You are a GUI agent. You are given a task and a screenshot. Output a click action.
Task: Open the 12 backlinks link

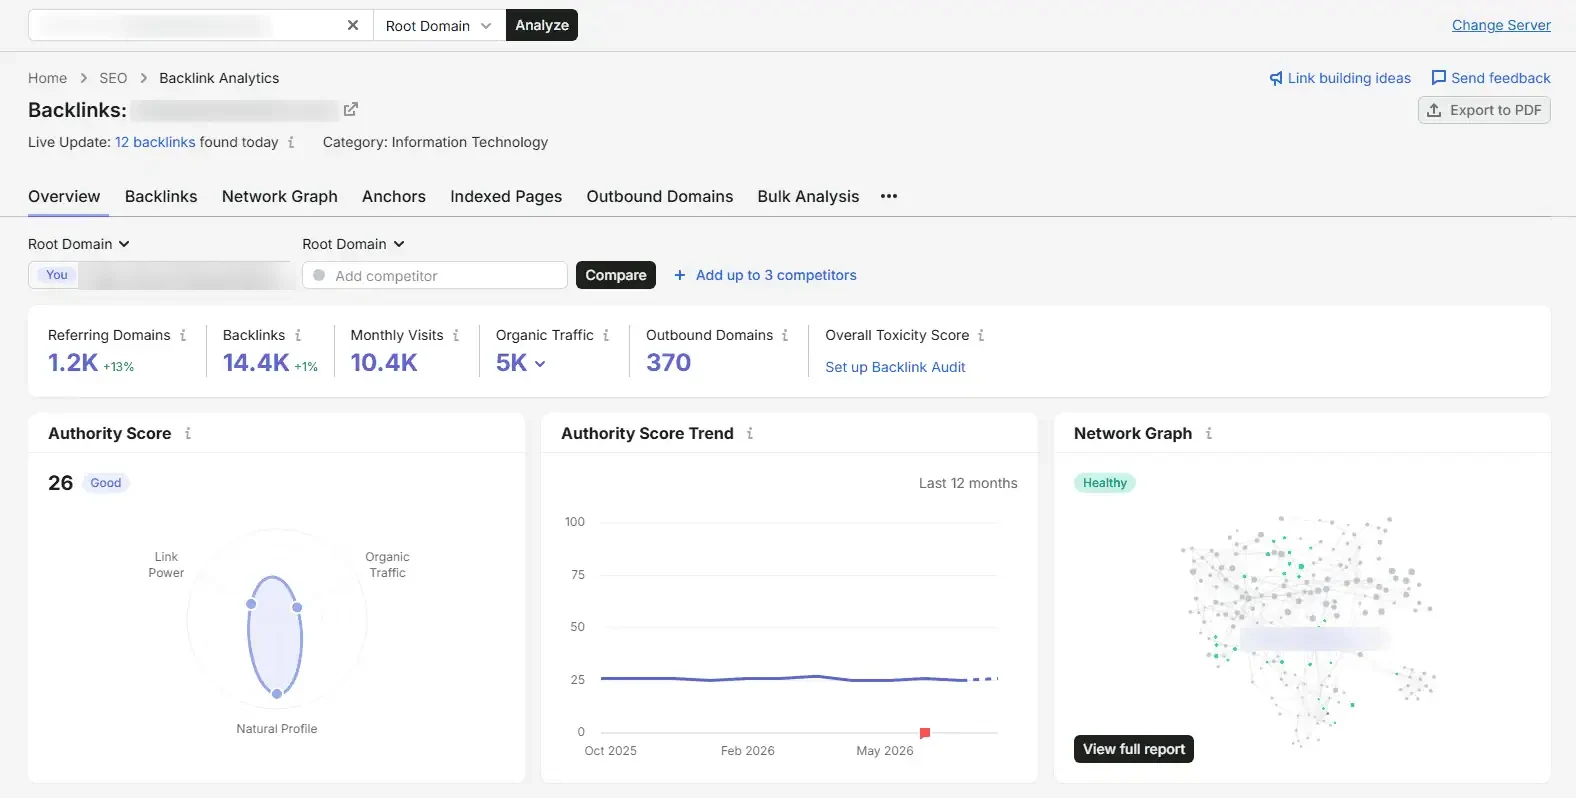click(x=155, y=142)
